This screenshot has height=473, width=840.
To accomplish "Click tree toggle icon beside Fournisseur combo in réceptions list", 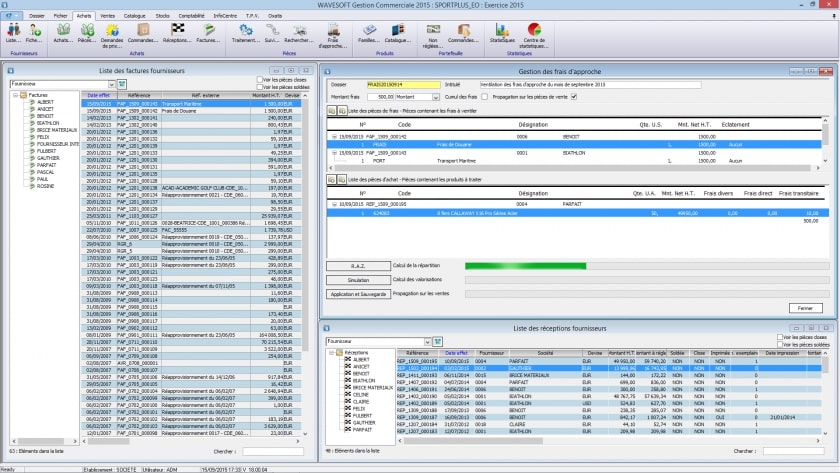I will pyautogui.click(x=438, y=341).
